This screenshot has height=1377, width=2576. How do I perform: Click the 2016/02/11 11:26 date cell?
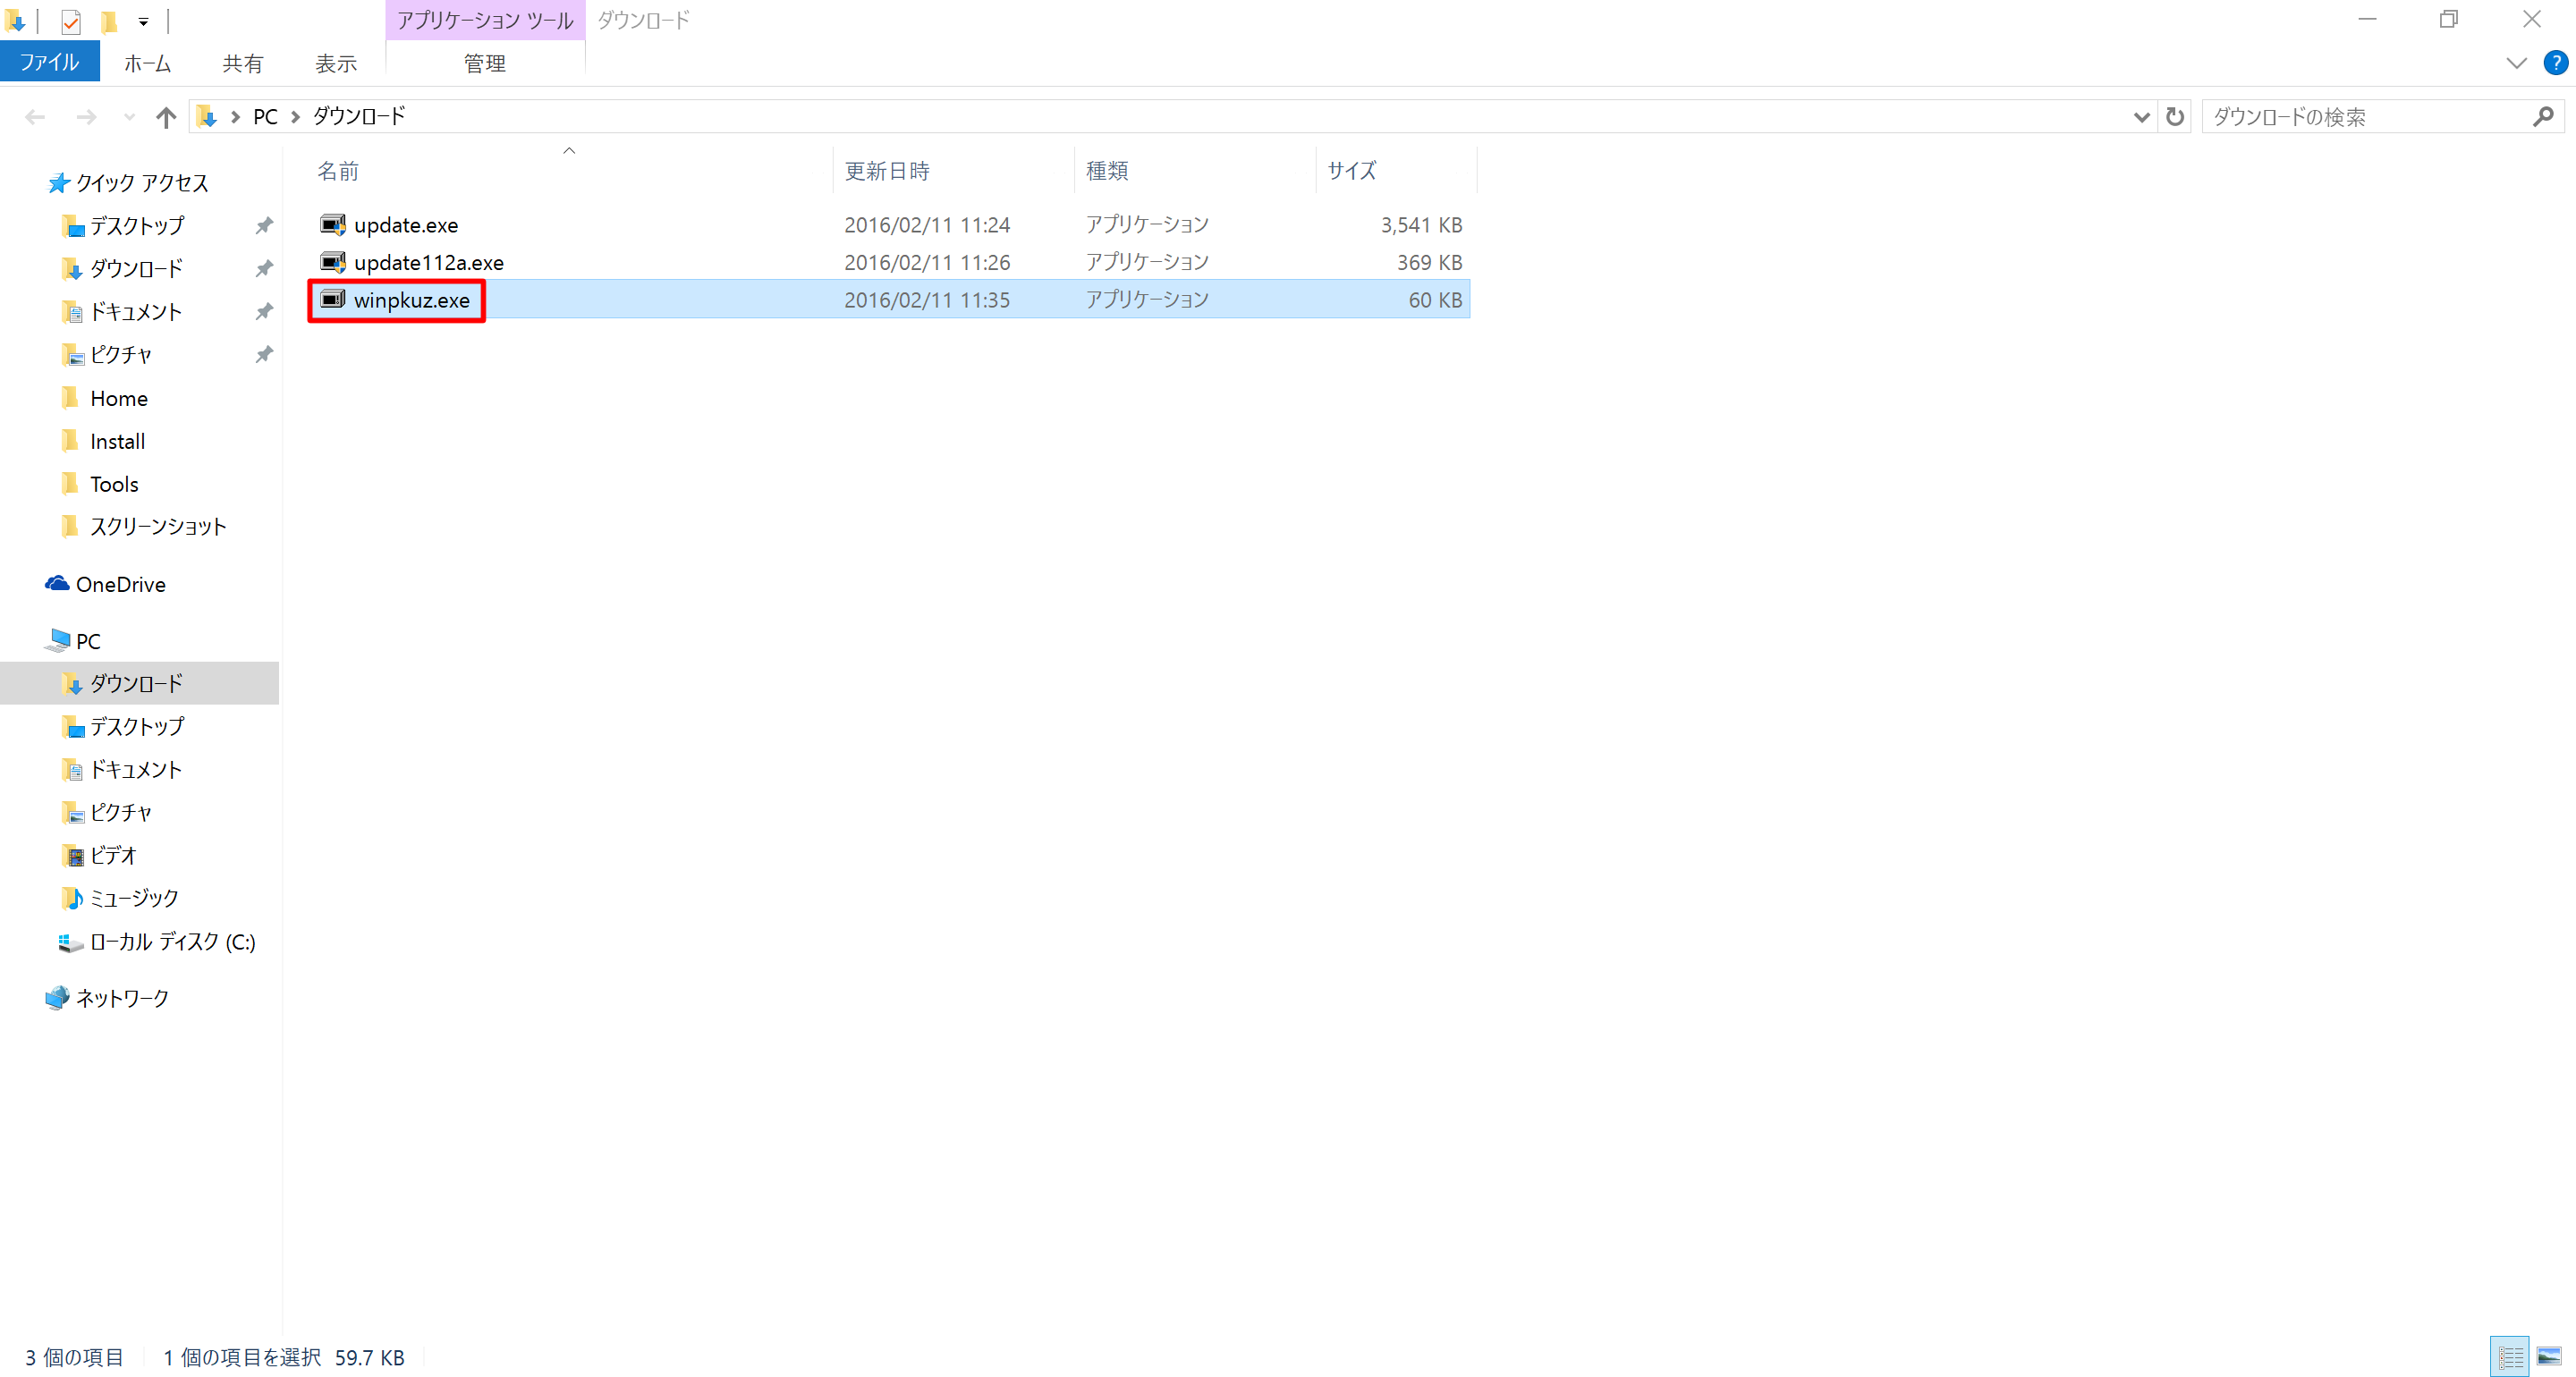927,262
